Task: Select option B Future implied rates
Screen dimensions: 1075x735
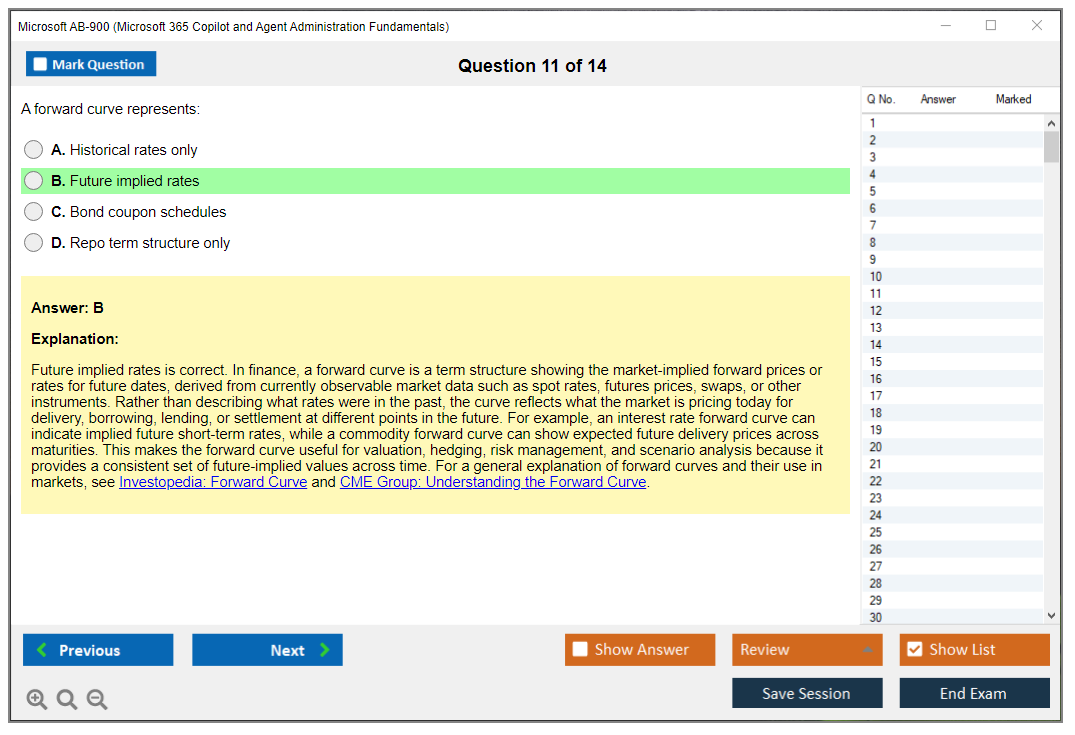Action: coord(33,180)
